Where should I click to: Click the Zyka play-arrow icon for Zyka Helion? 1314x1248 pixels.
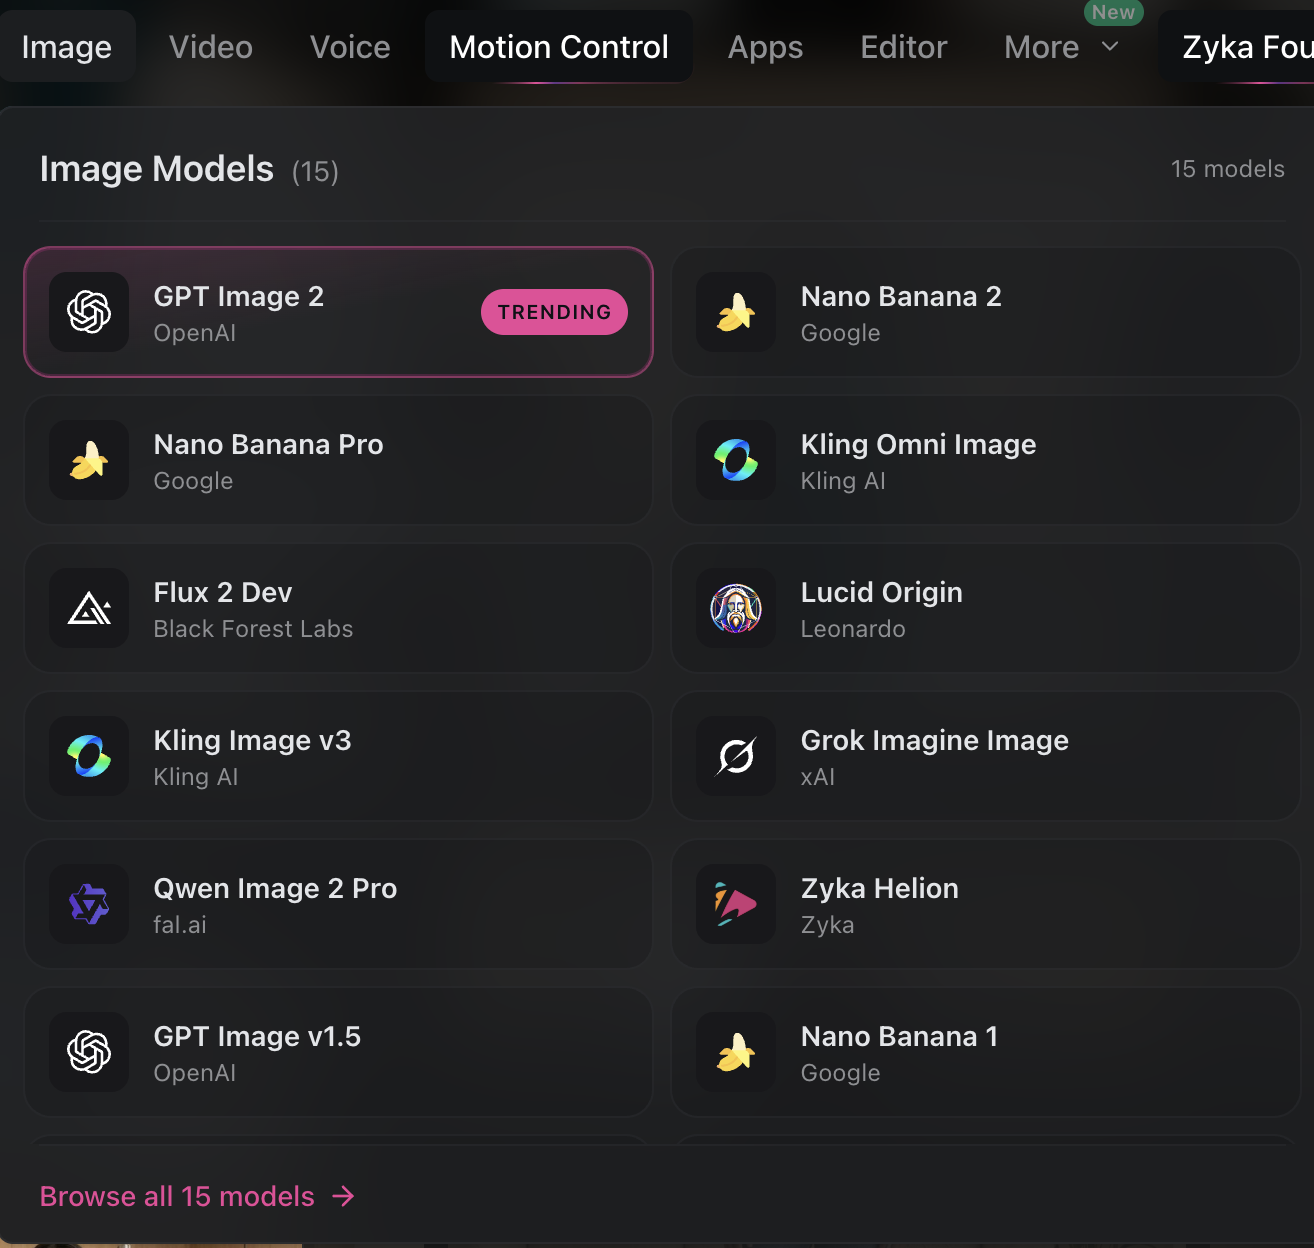(736, 904)
